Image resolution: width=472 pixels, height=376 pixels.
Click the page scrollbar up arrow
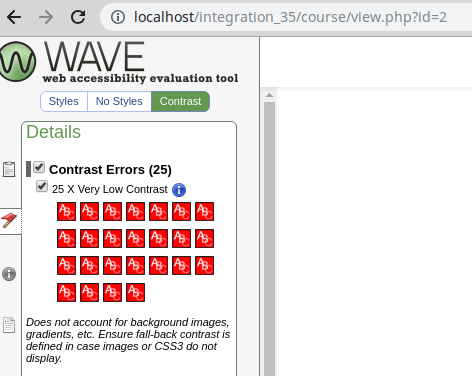[269, 95]
